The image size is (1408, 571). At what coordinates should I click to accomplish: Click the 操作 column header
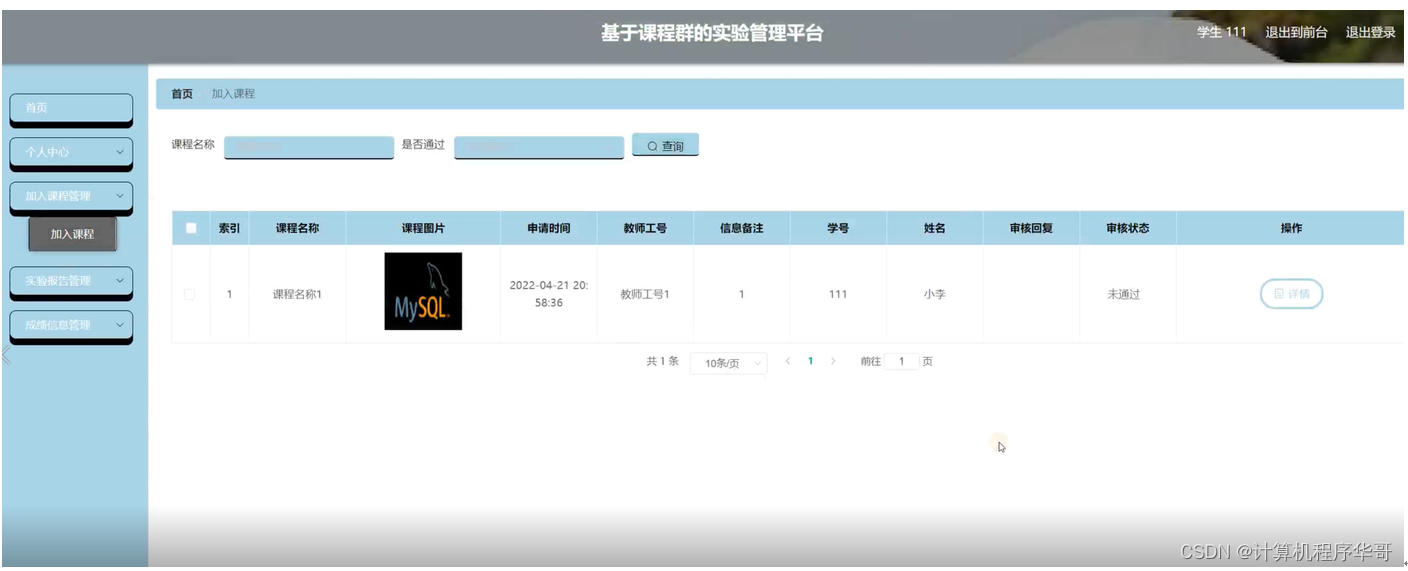(1292, 228)
